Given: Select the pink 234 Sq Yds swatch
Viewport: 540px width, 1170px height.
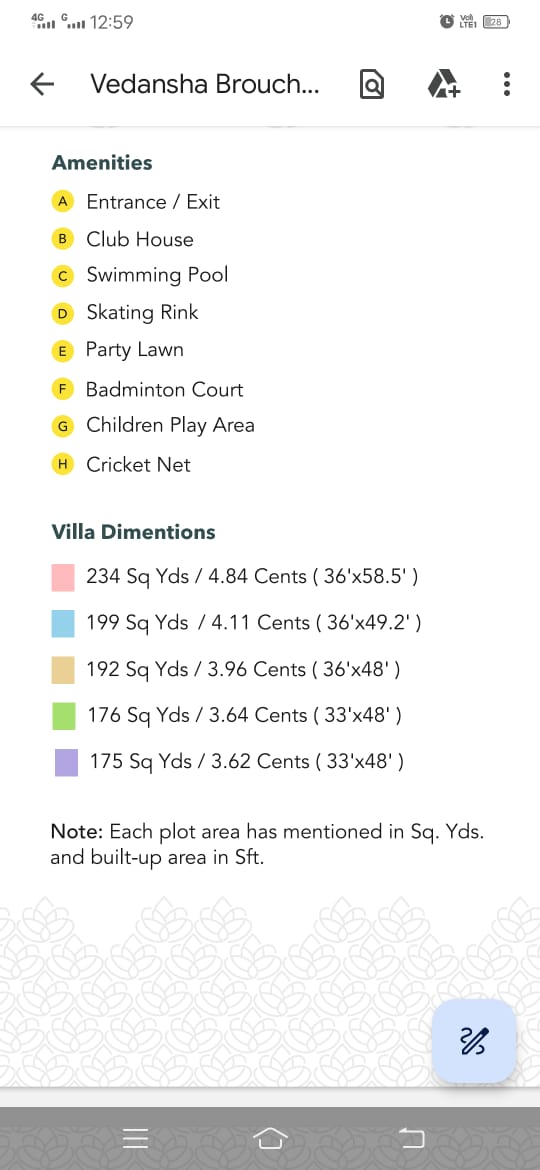Looking at the screenshot, I should click(x=63, y=578).
